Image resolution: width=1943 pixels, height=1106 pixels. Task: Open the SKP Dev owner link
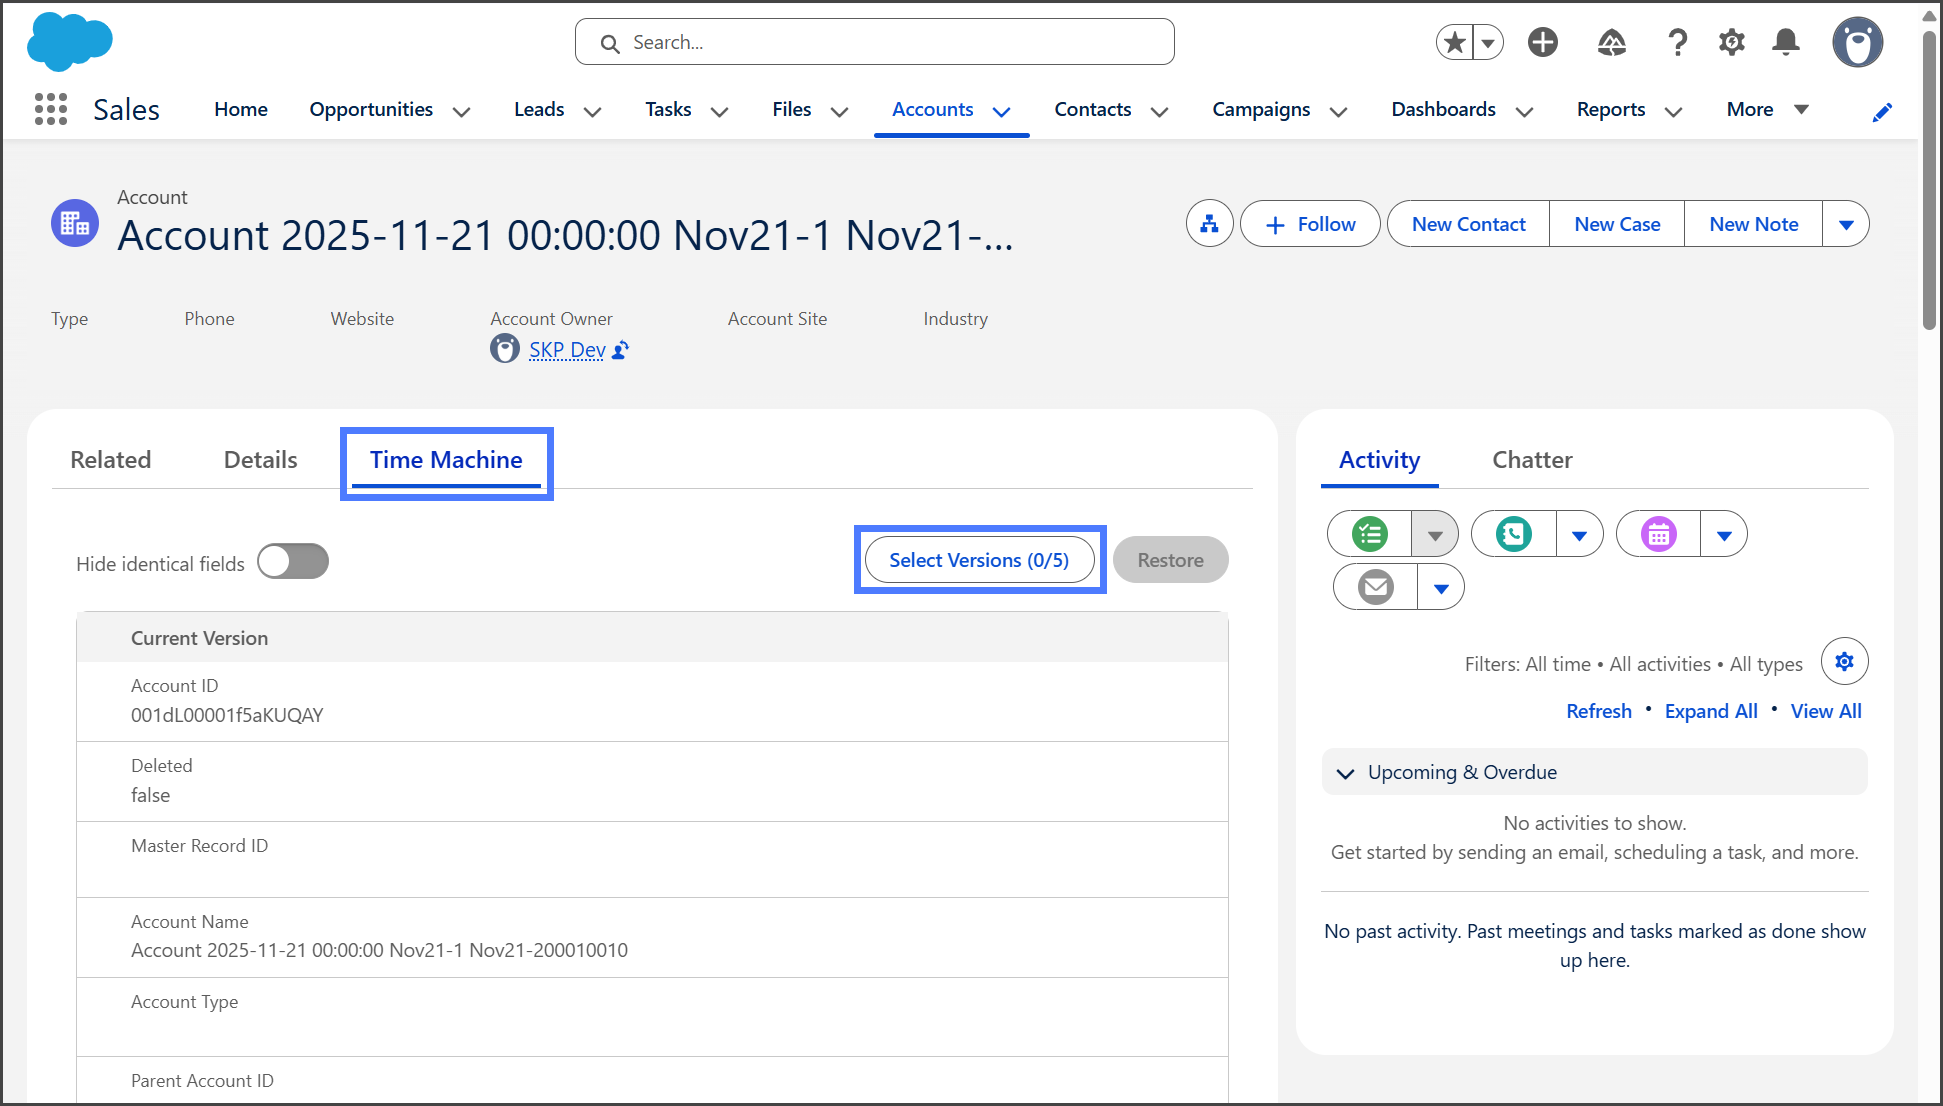click(567, 350)
